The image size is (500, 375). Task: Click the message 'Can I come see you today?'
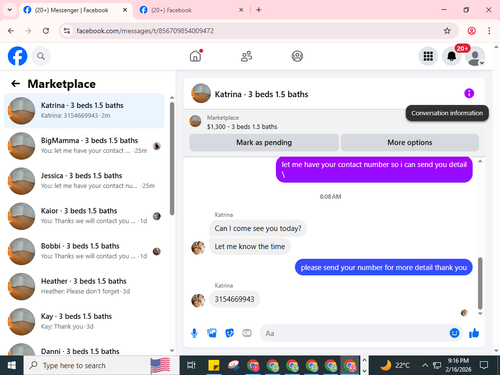pos(258,228)
